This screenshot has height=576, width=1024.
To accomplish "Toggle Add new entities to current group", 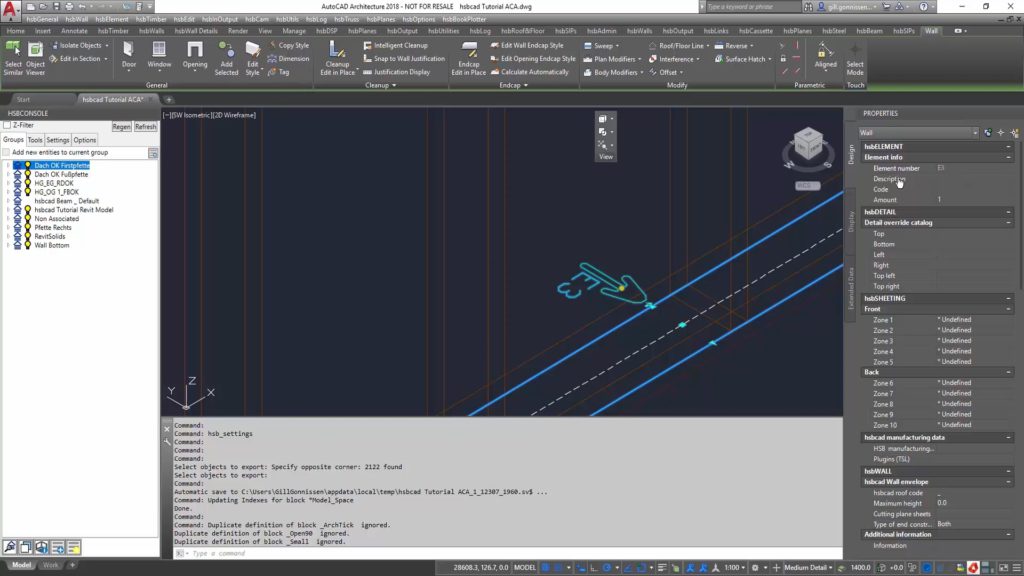I will pyautogui.click(x=7, y=152).
